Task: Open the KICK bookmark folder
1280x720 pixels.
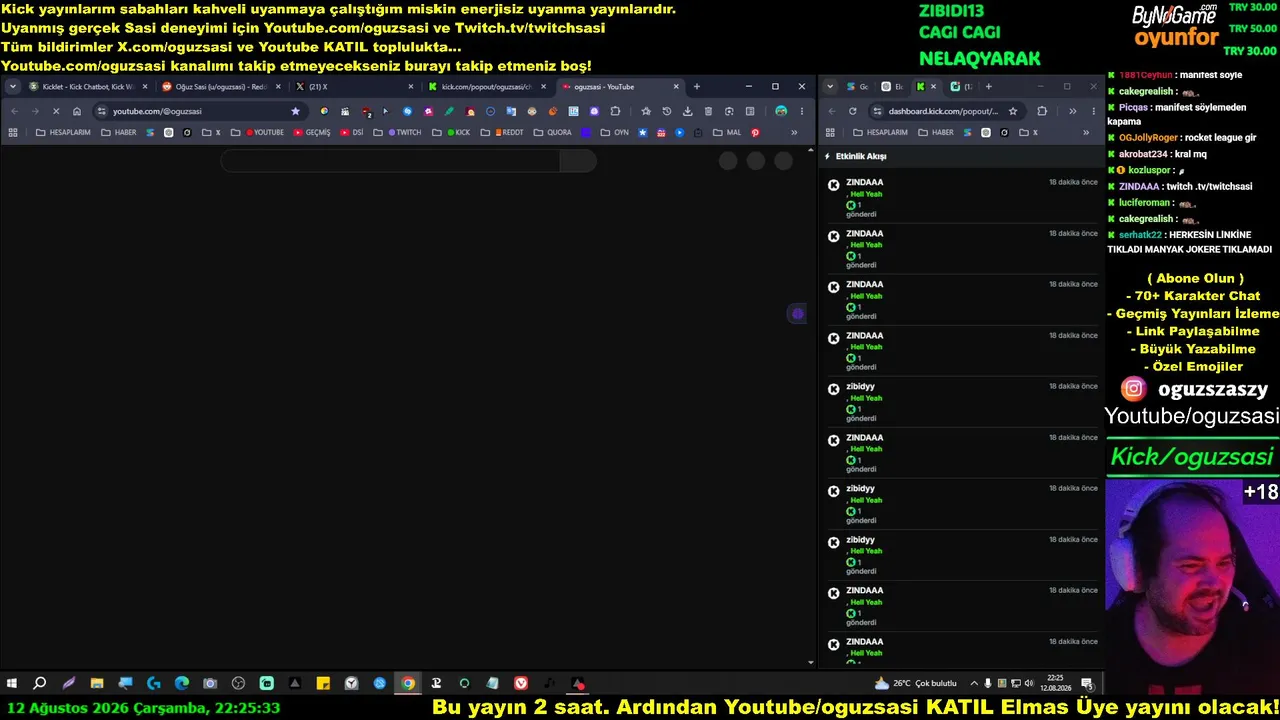Action: [x=451, y=132]
